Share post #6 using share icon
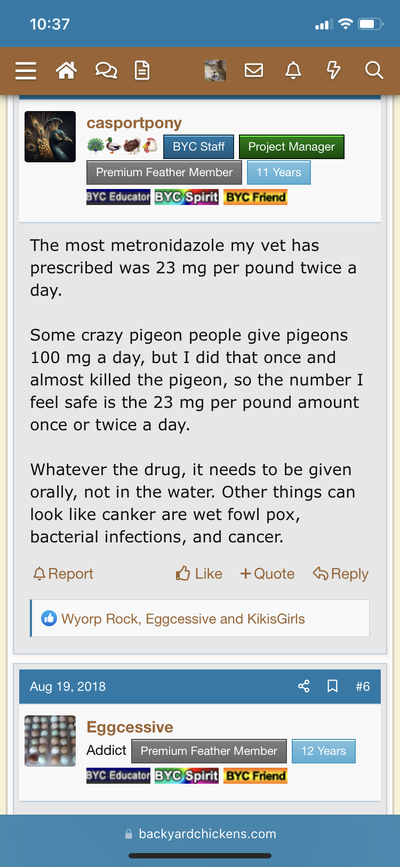 (304, 686)
